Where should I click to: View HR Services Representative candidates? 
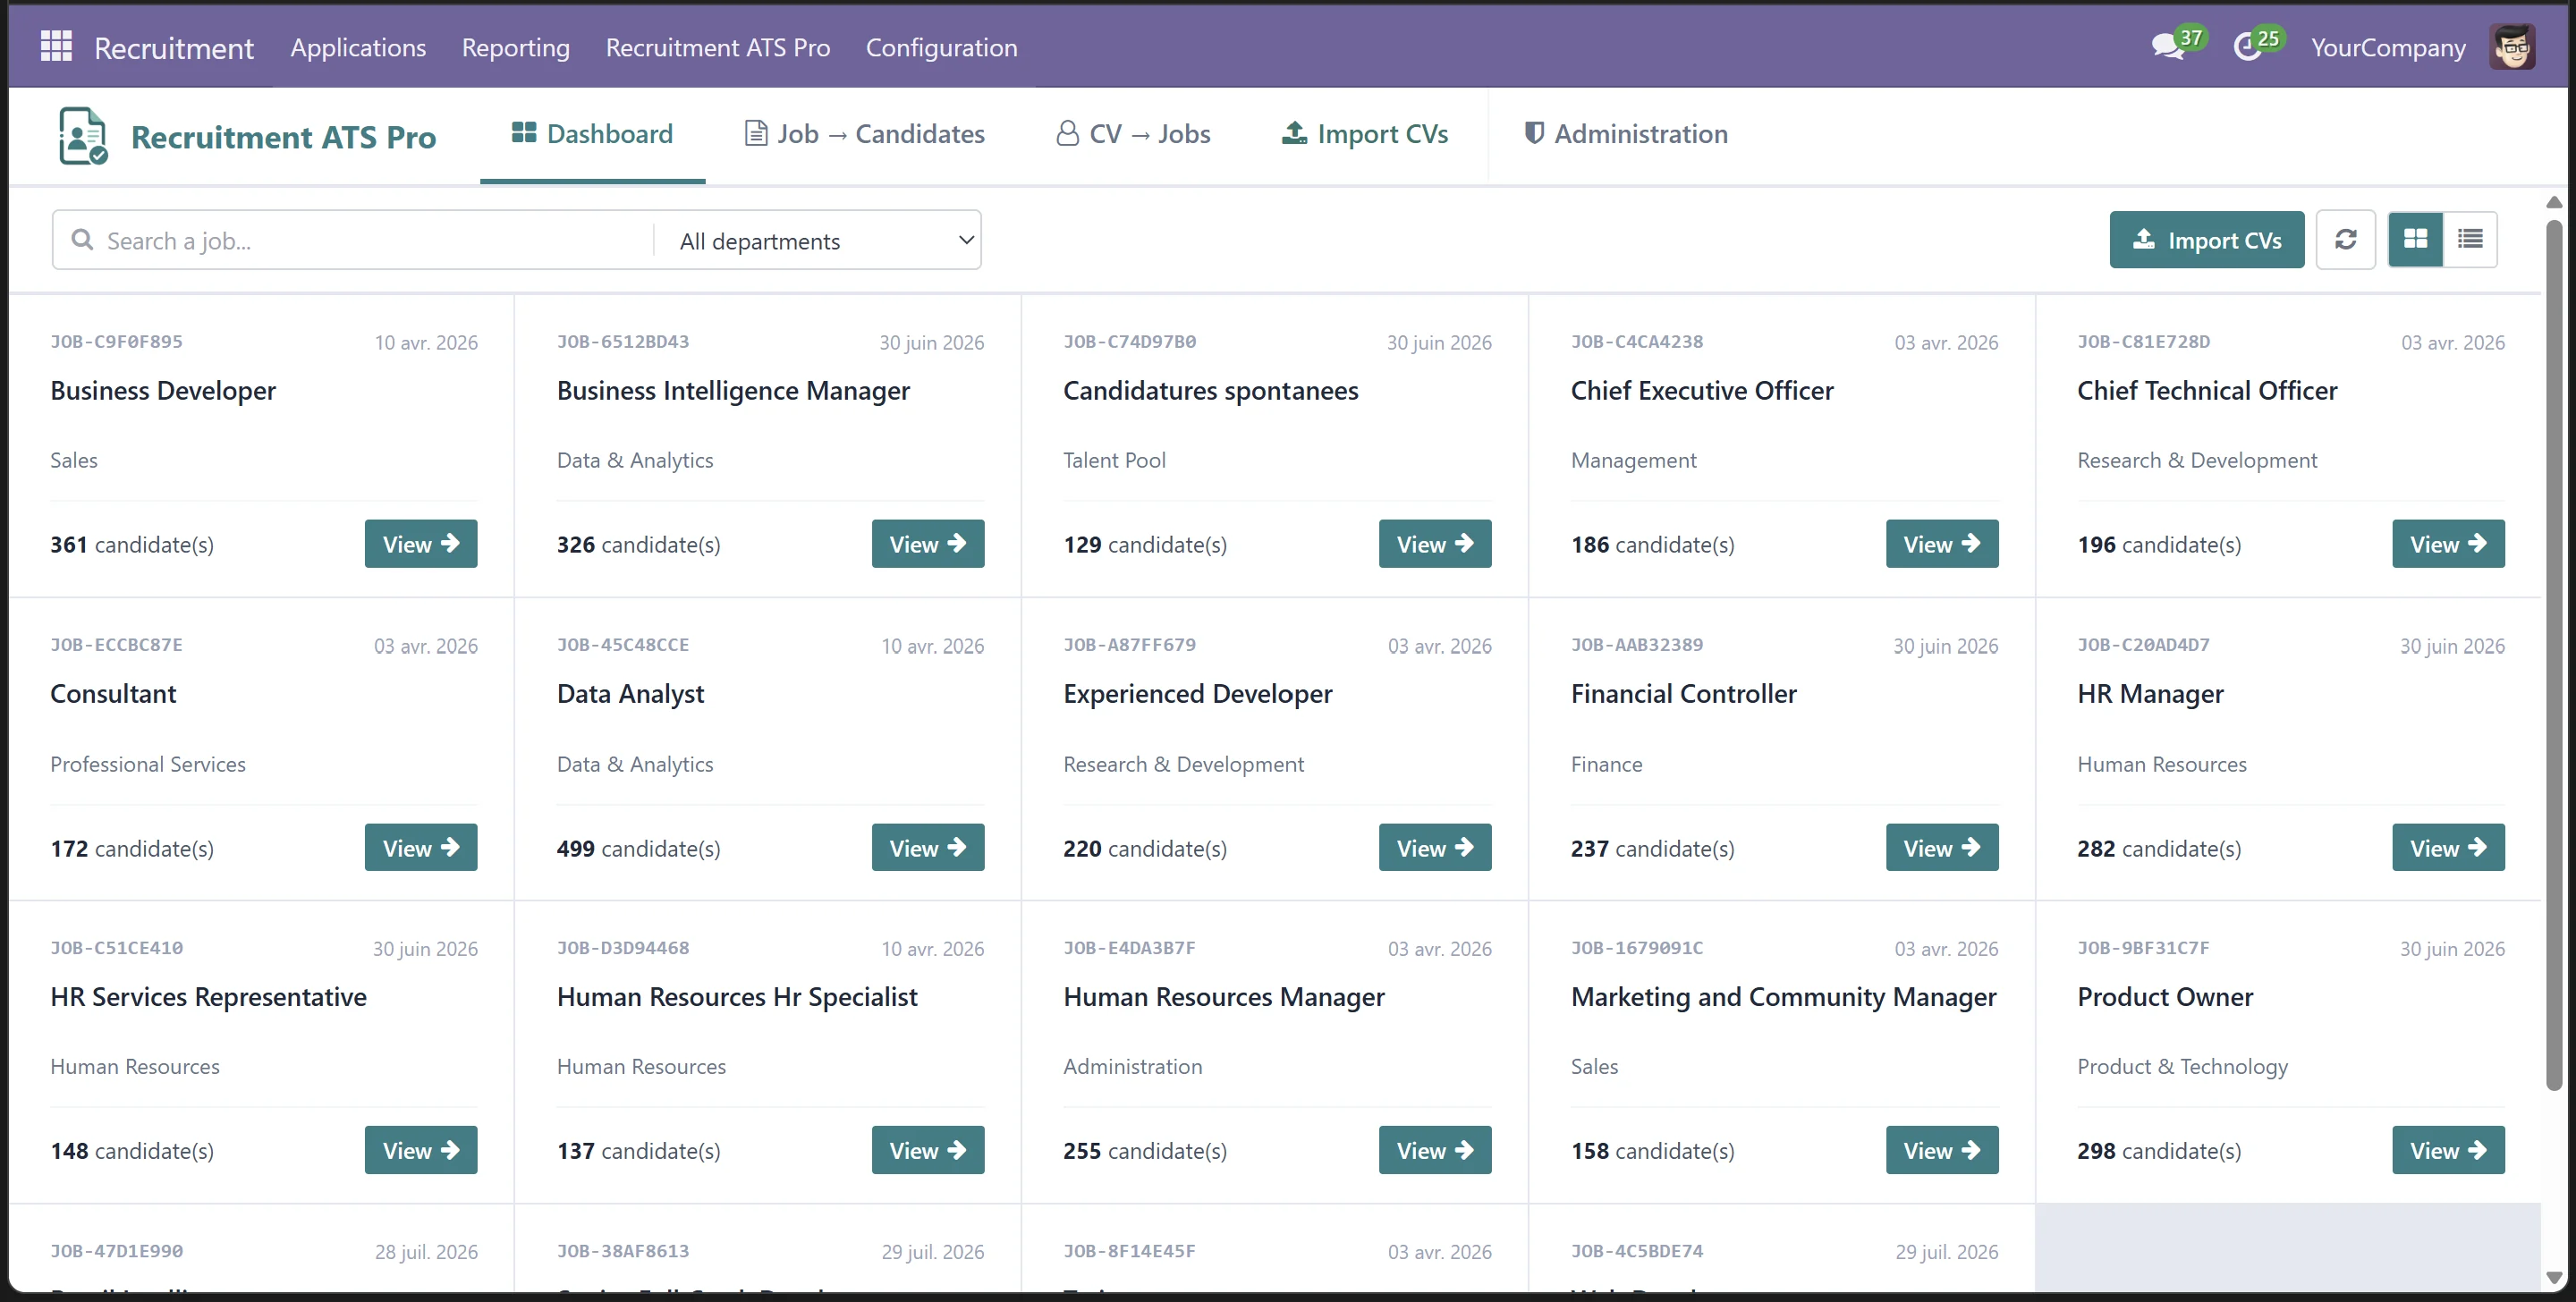(x=421, y=1150)
